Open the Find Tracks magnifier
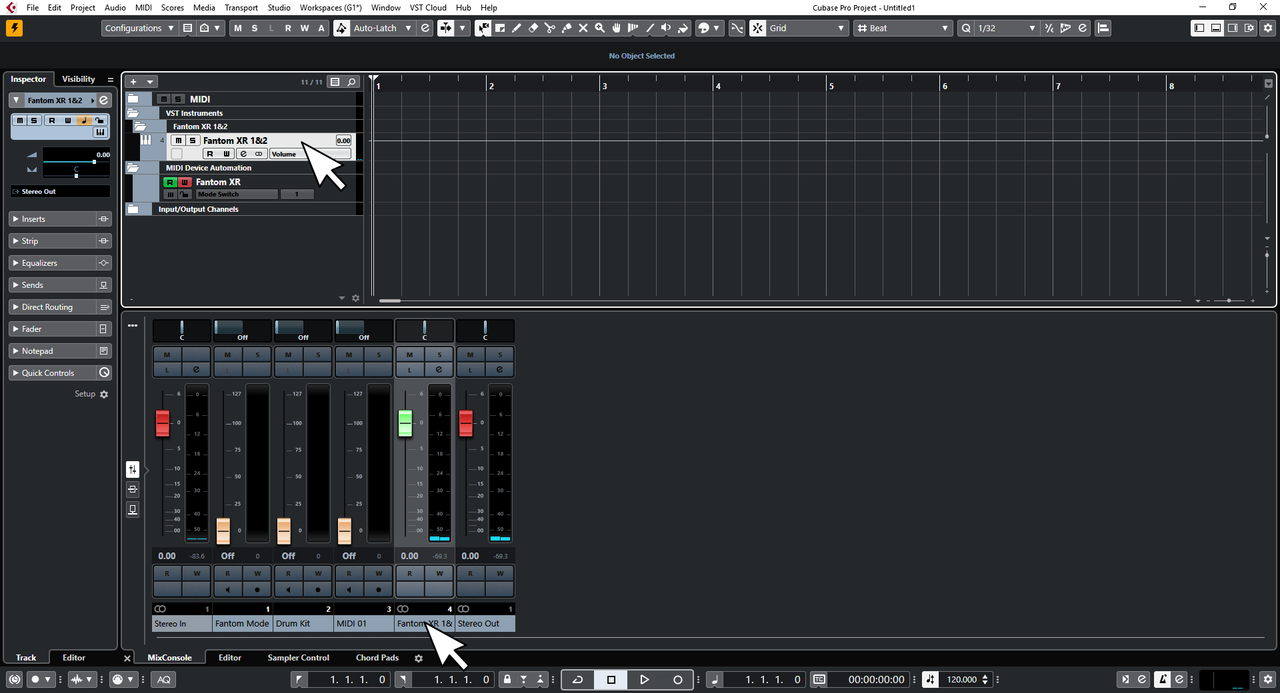The height and width of the screenshot is (693, 1280). 351,82
